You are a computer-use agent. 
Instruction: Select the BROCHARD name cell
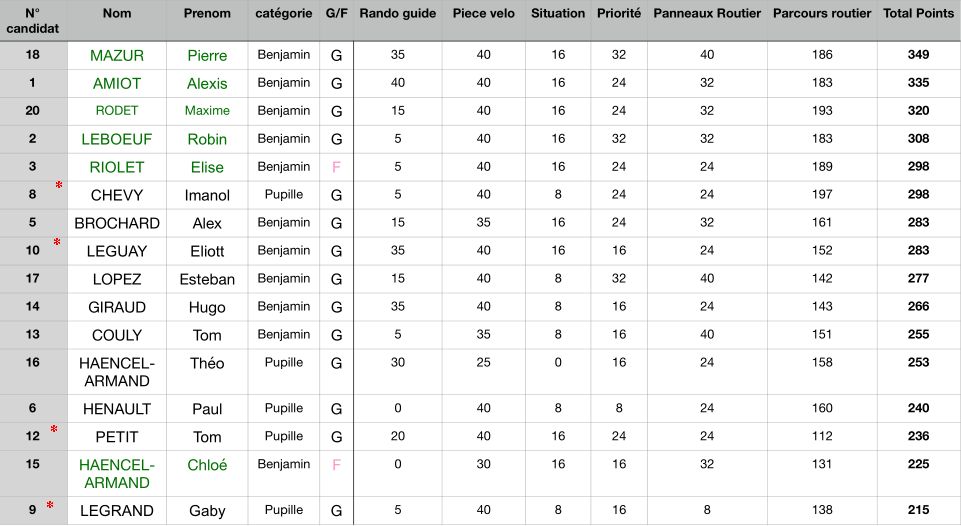pyautogui.click(x=116, y=223)
